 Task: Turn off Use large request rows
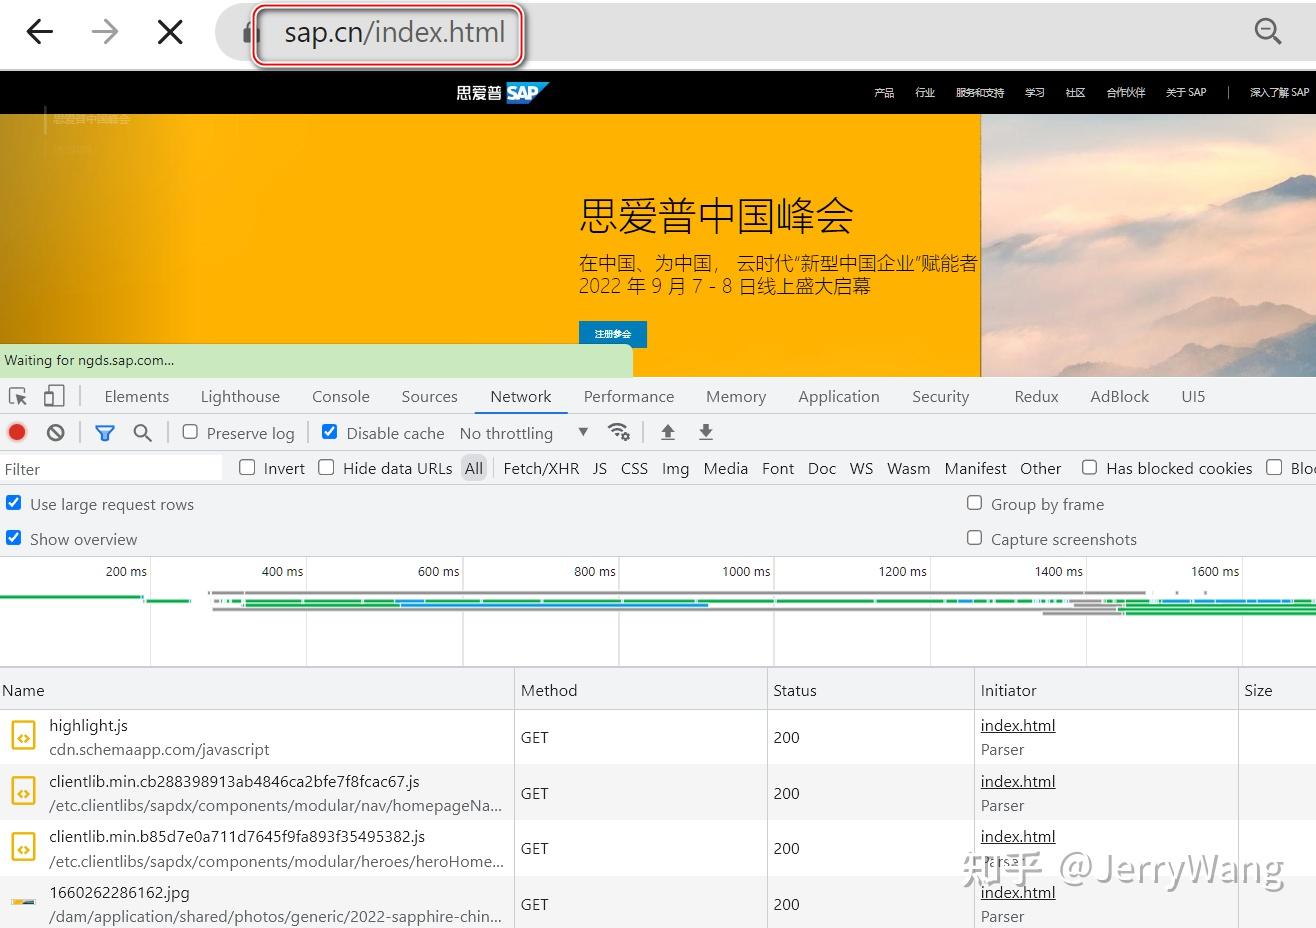[14, 503]
